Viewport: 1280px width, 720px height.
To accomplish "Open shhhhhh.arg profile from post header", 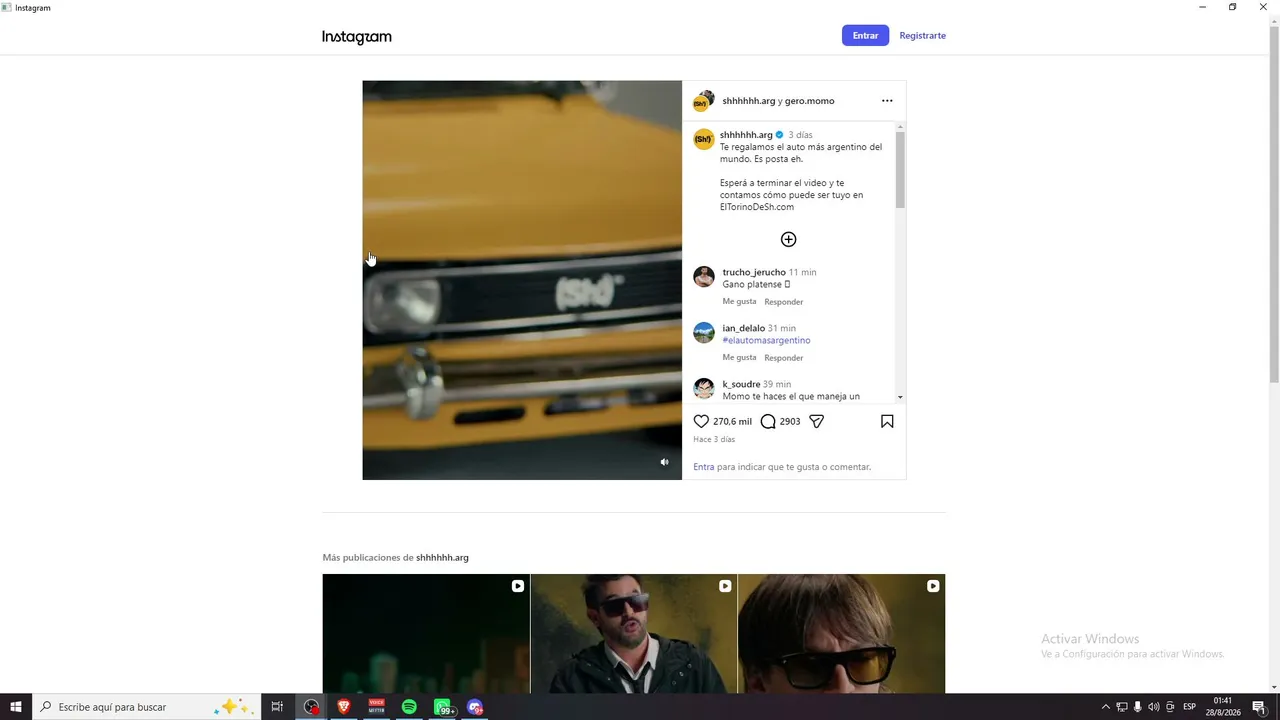I will pos(749,101).
